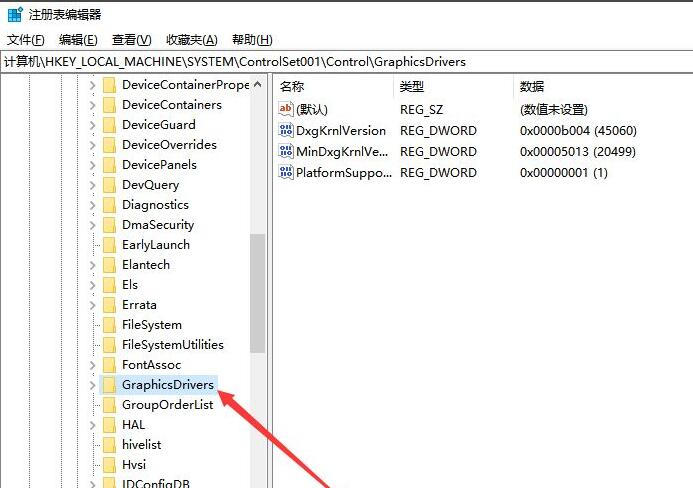The width and height of the screenshot is (693, 488).
Task: Click the Errata folder icon
Action: [x=109, y=305]
